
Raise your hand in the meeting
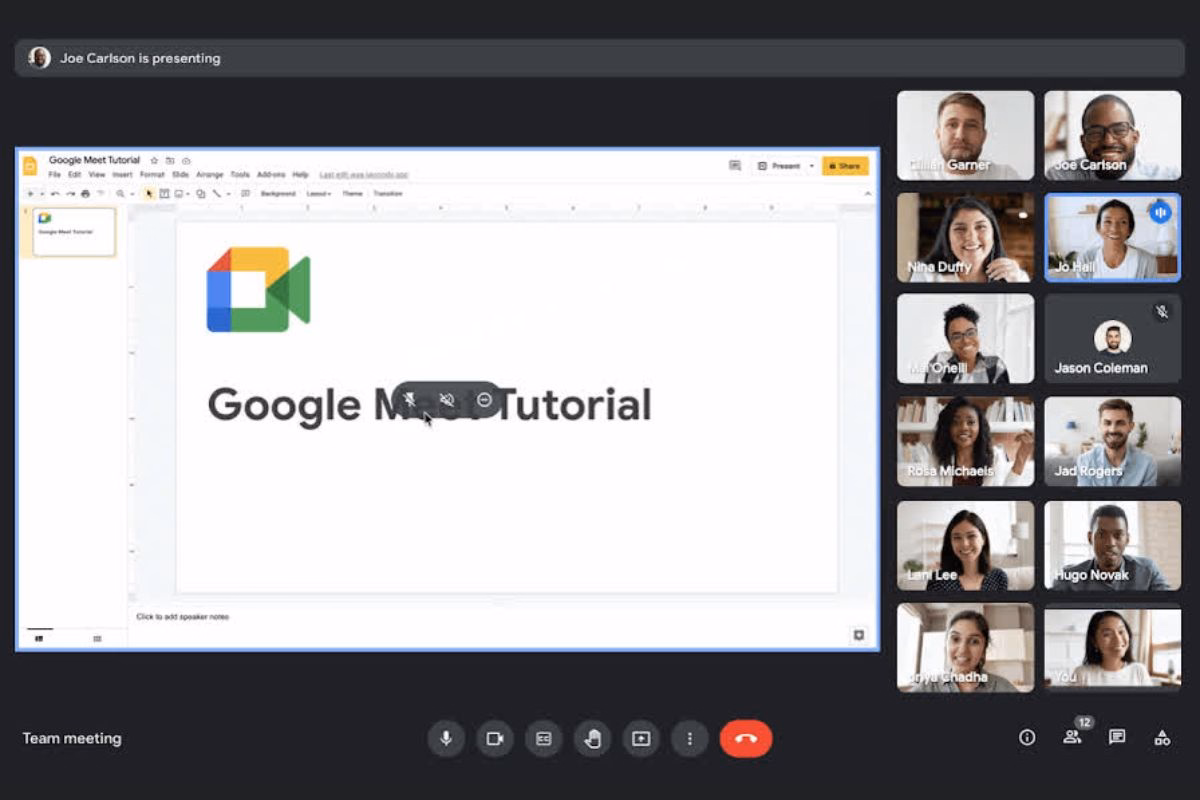point(592,738)
